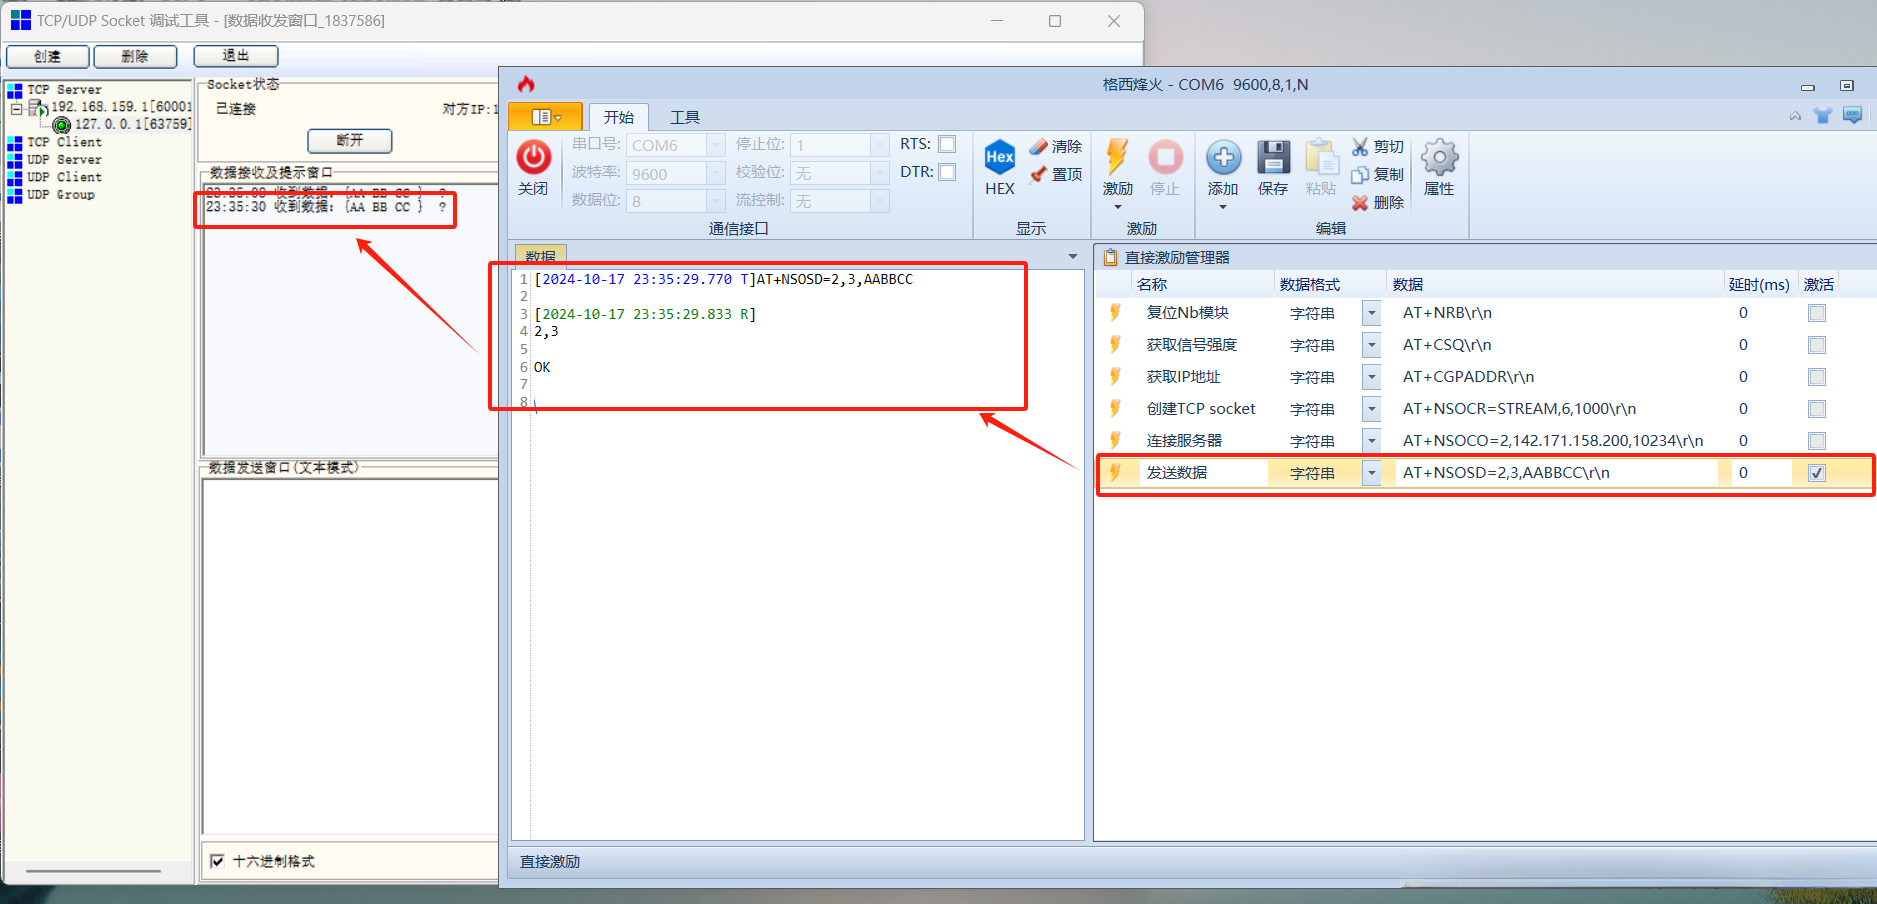Toggle the DTR checkbox
The height and width of the screenshot is (904, 1877).
947,172
